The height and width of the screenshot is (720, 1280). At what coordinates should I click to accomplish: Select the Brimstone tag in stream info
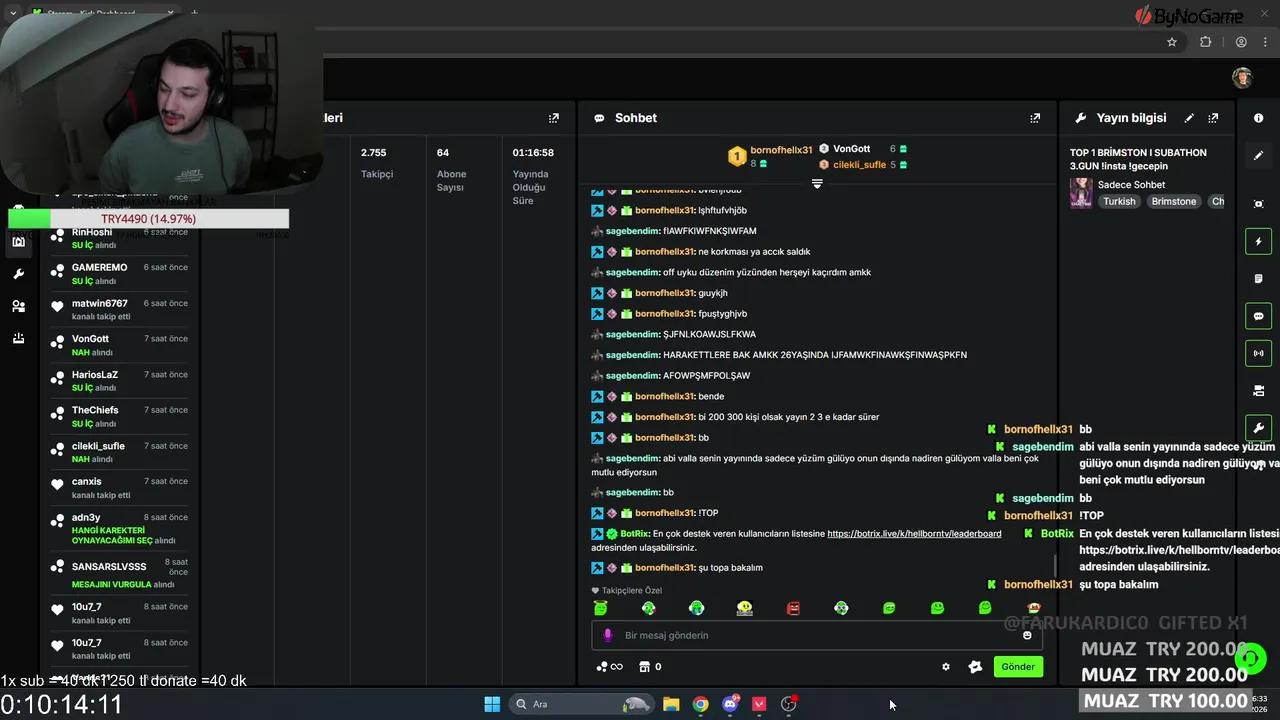1174,201
